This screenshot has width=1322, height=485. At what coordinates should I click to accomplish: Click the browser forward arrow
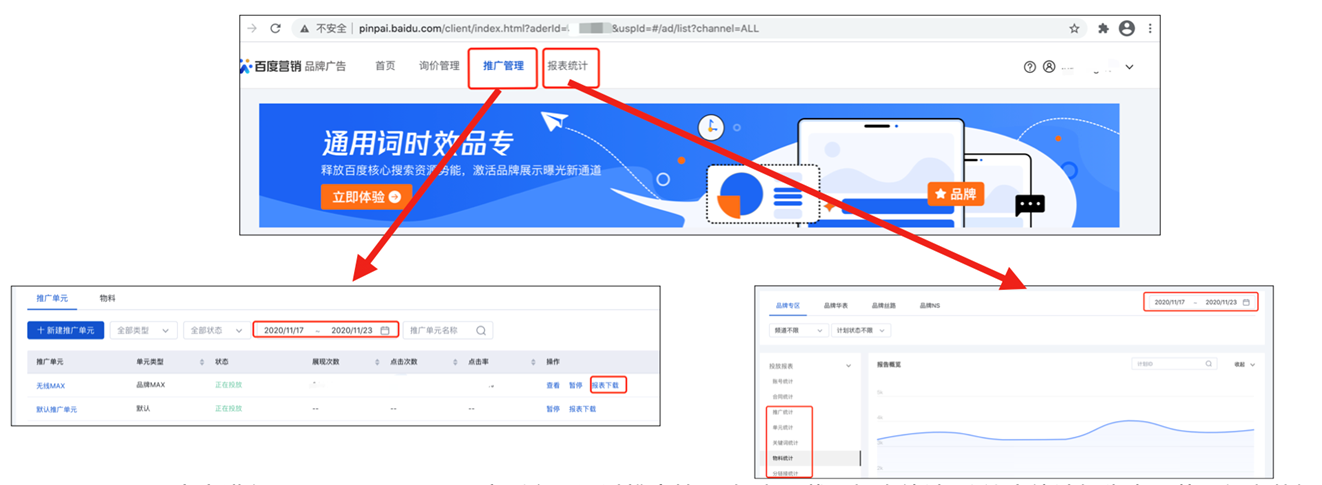(252, 29)
